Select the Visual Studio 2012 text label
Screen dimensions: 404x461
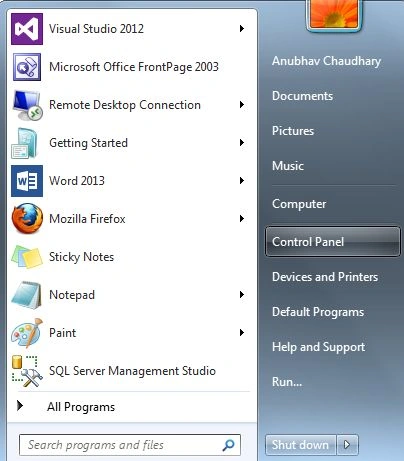click(x=96, y=29)
